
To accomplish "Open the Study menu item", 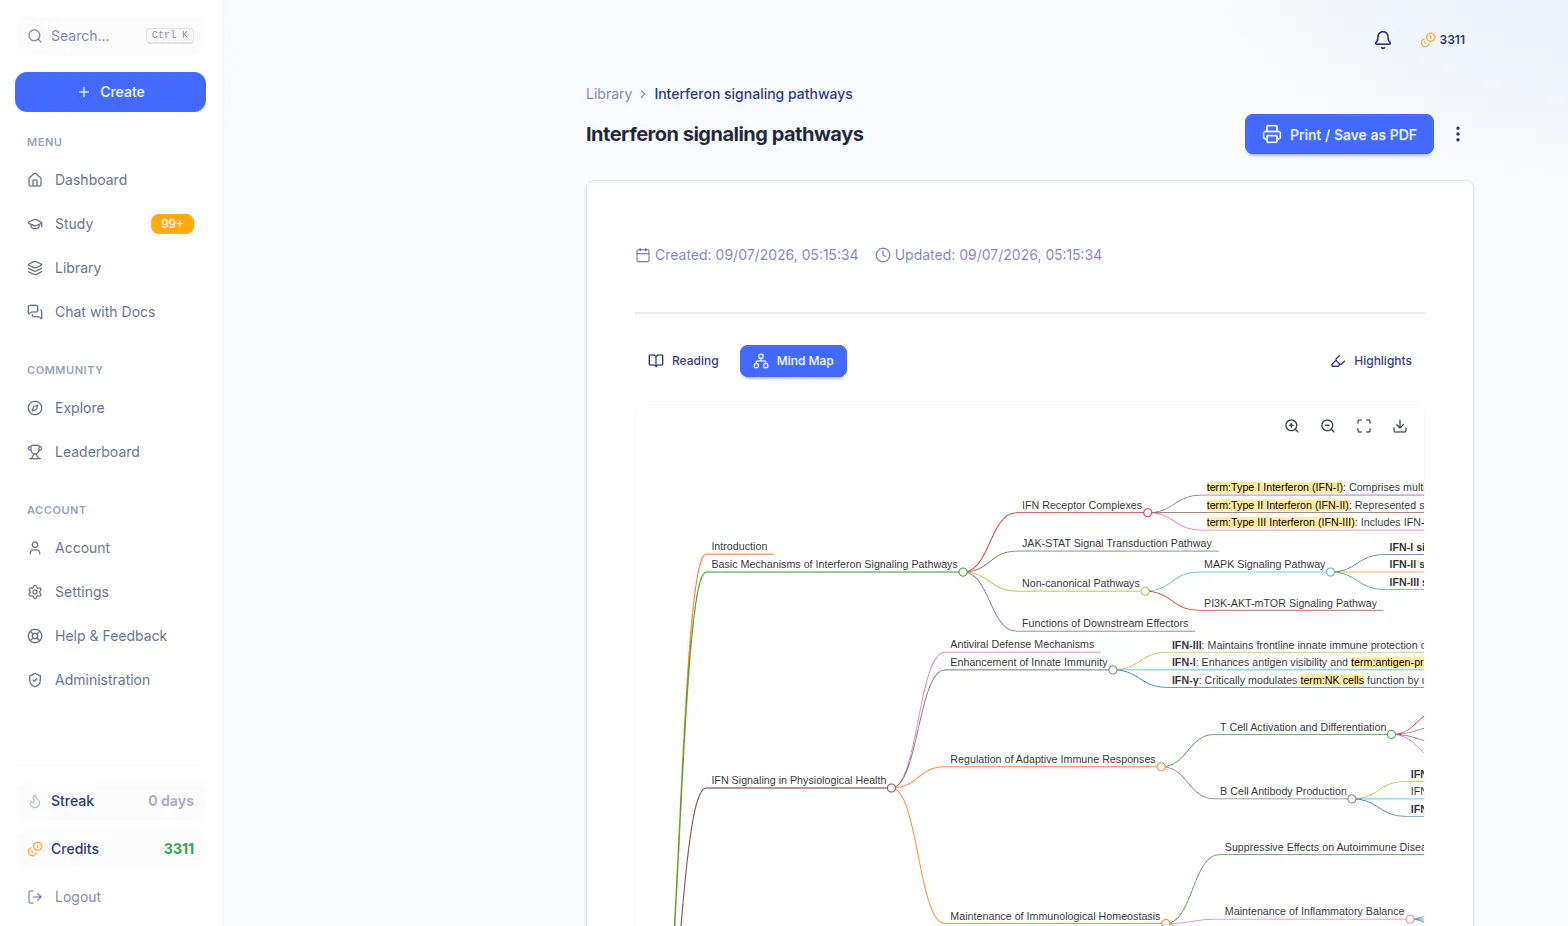I will [110, 224].
